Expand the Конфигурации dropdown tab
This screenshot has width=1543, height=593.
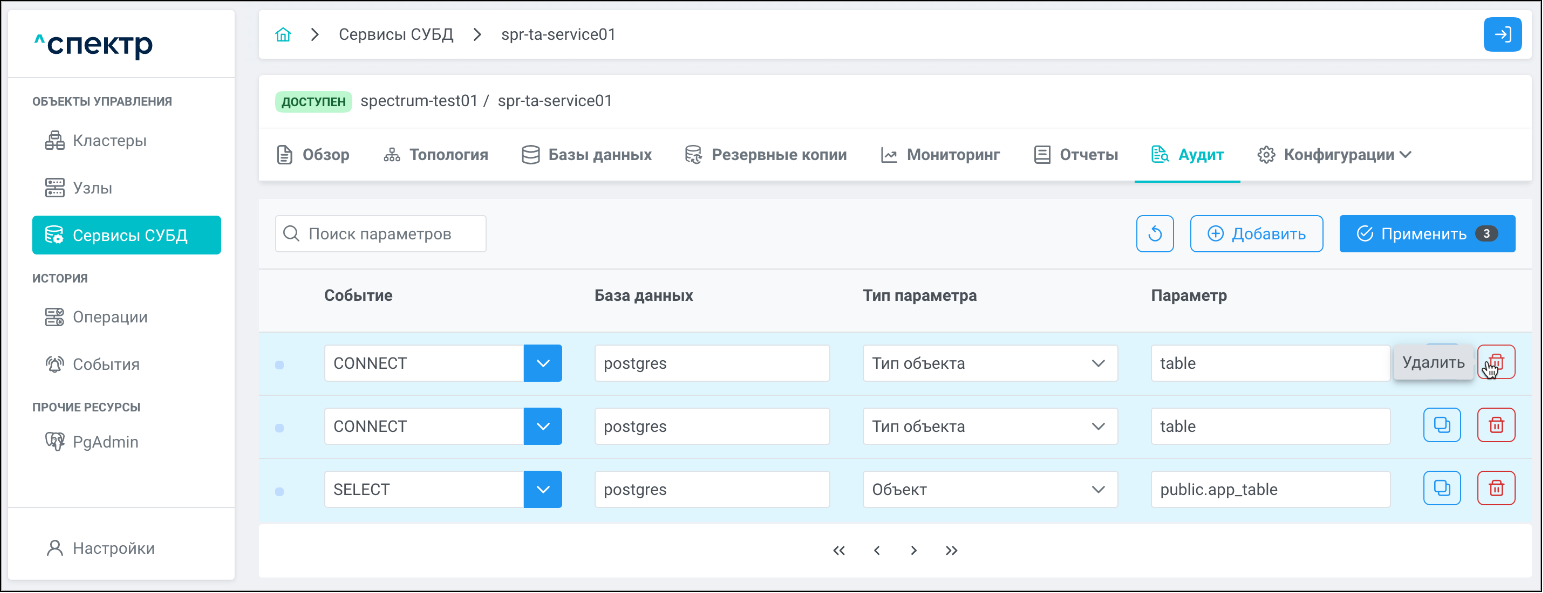[x=1334, y=155]
